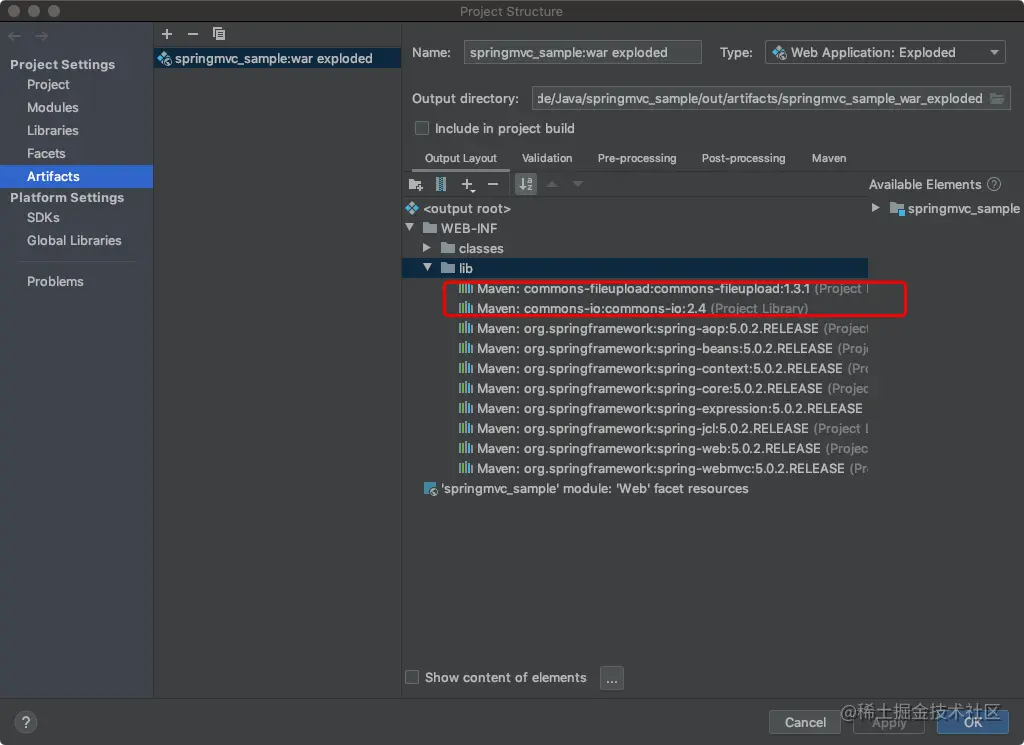The width and height of the screenshot is (1024, 745).
Task: Copy the selected artifact configuration
Action: (219, 34)
